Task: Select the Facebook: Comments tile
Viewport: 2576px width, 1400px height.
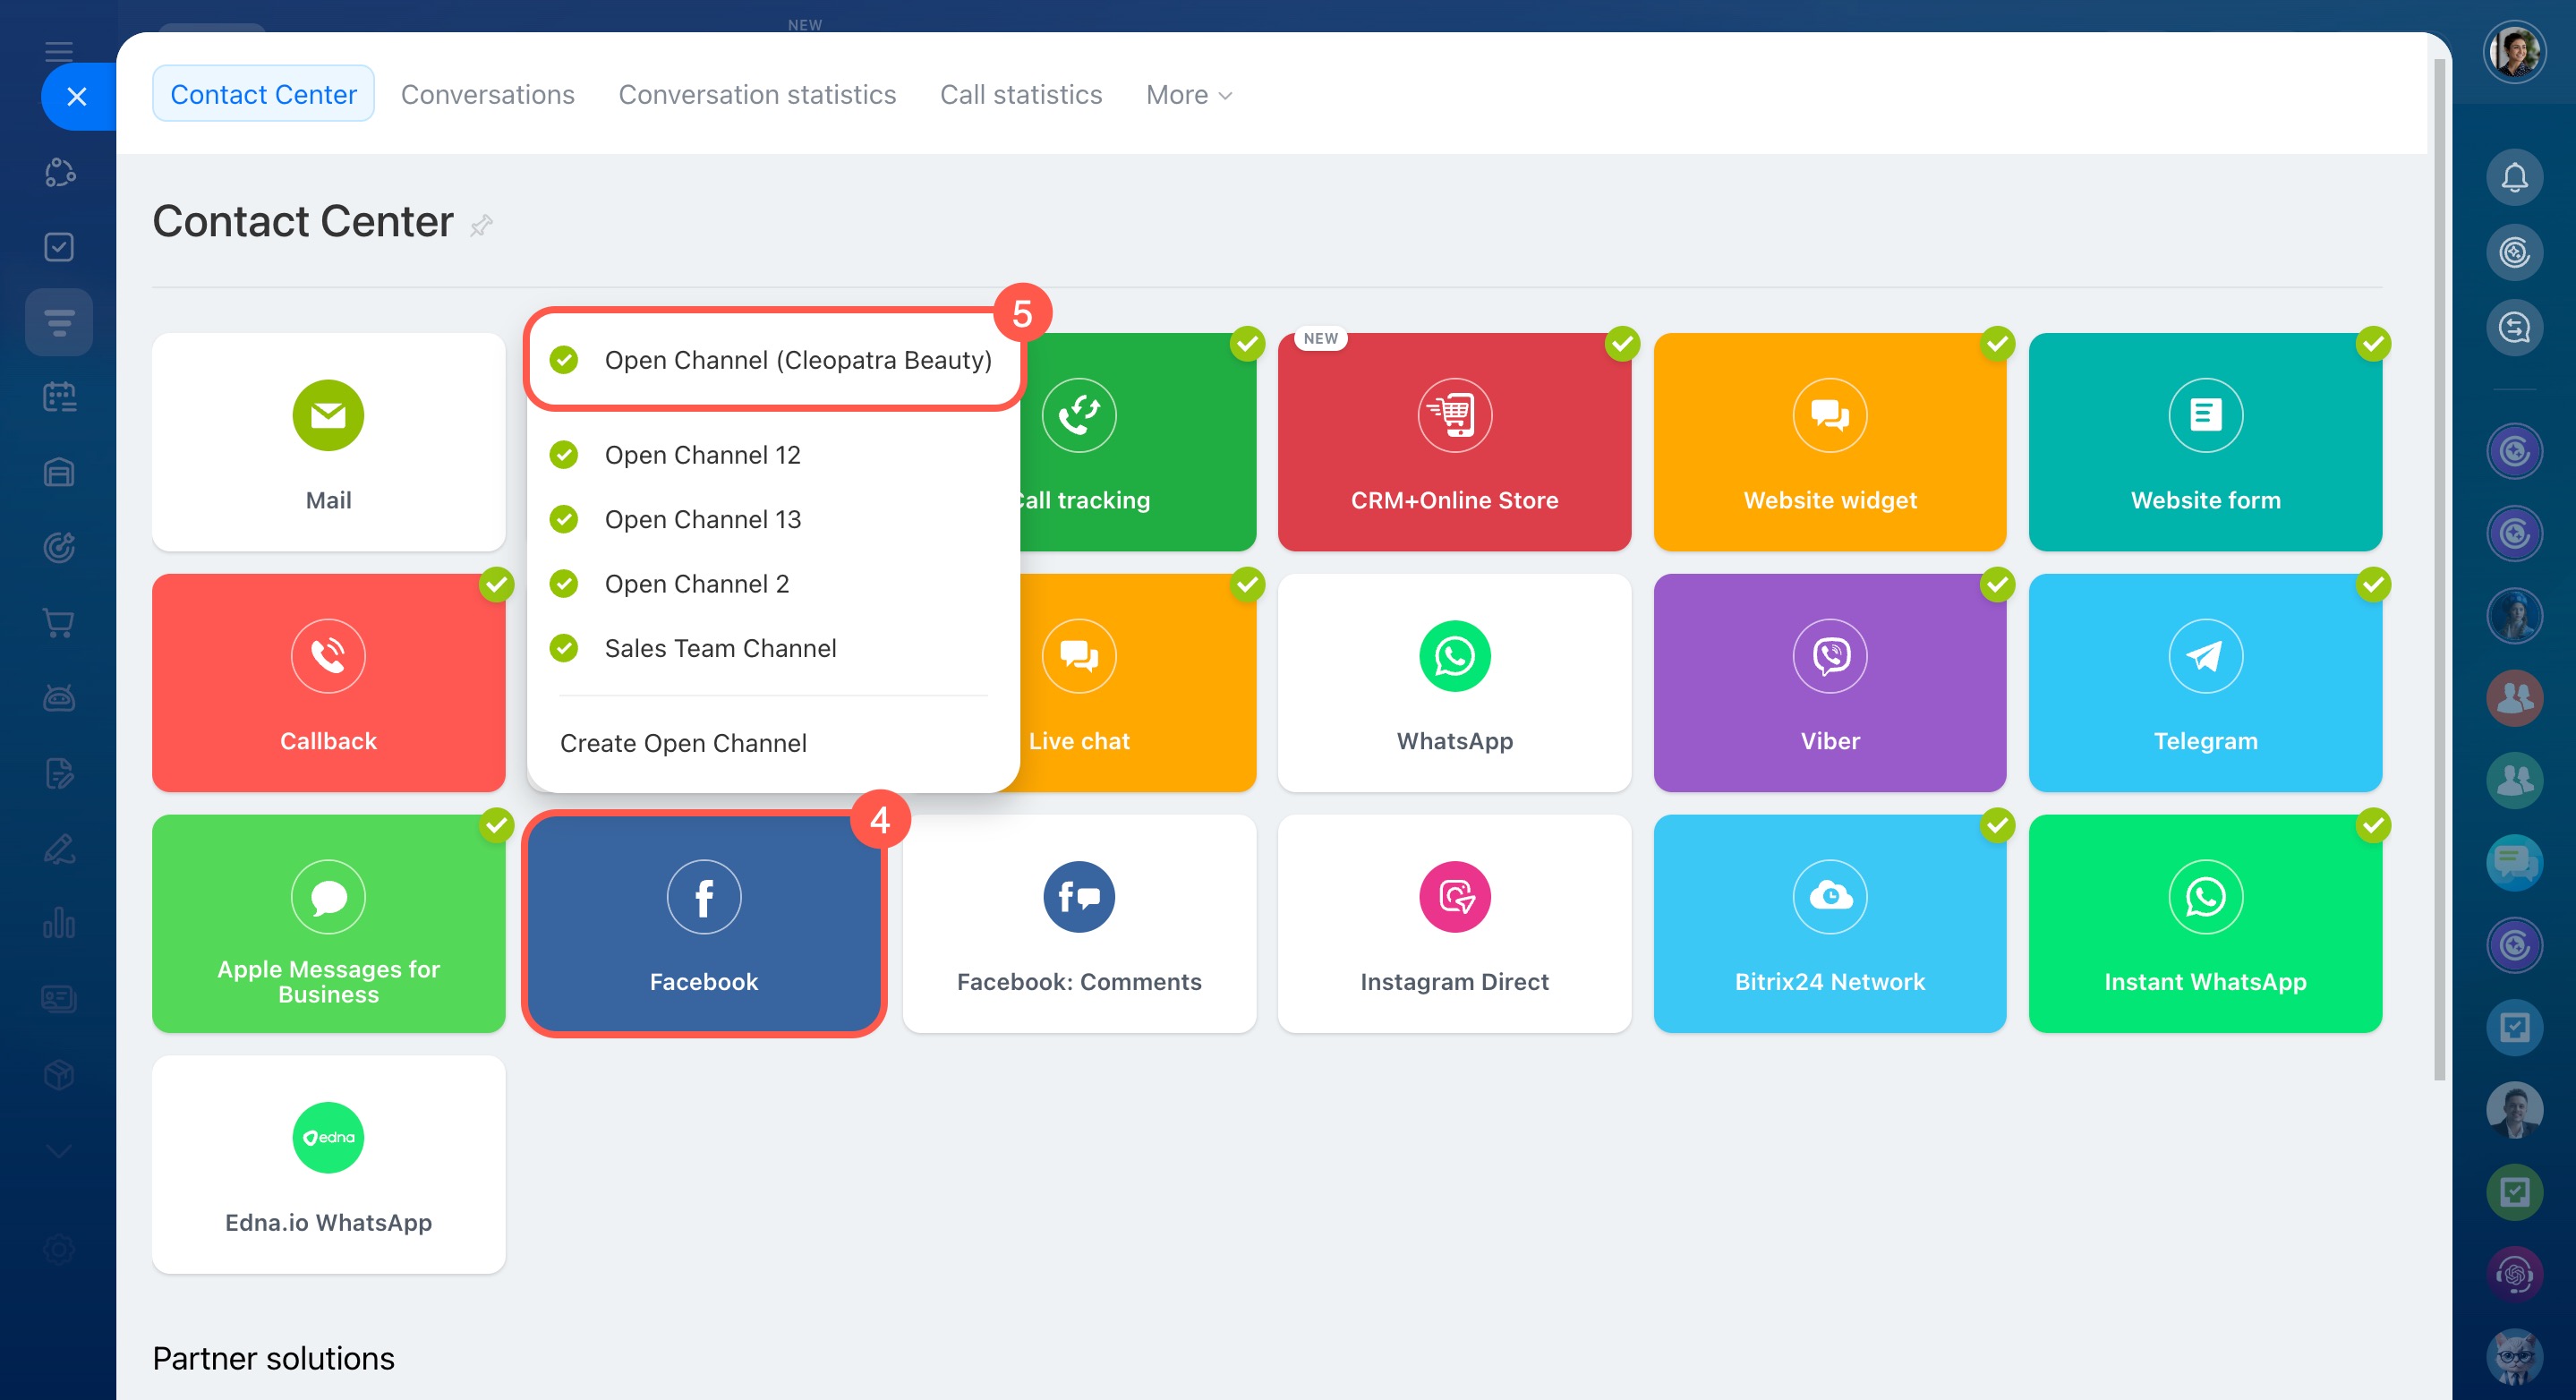Action: click(x=1078, y=922)
